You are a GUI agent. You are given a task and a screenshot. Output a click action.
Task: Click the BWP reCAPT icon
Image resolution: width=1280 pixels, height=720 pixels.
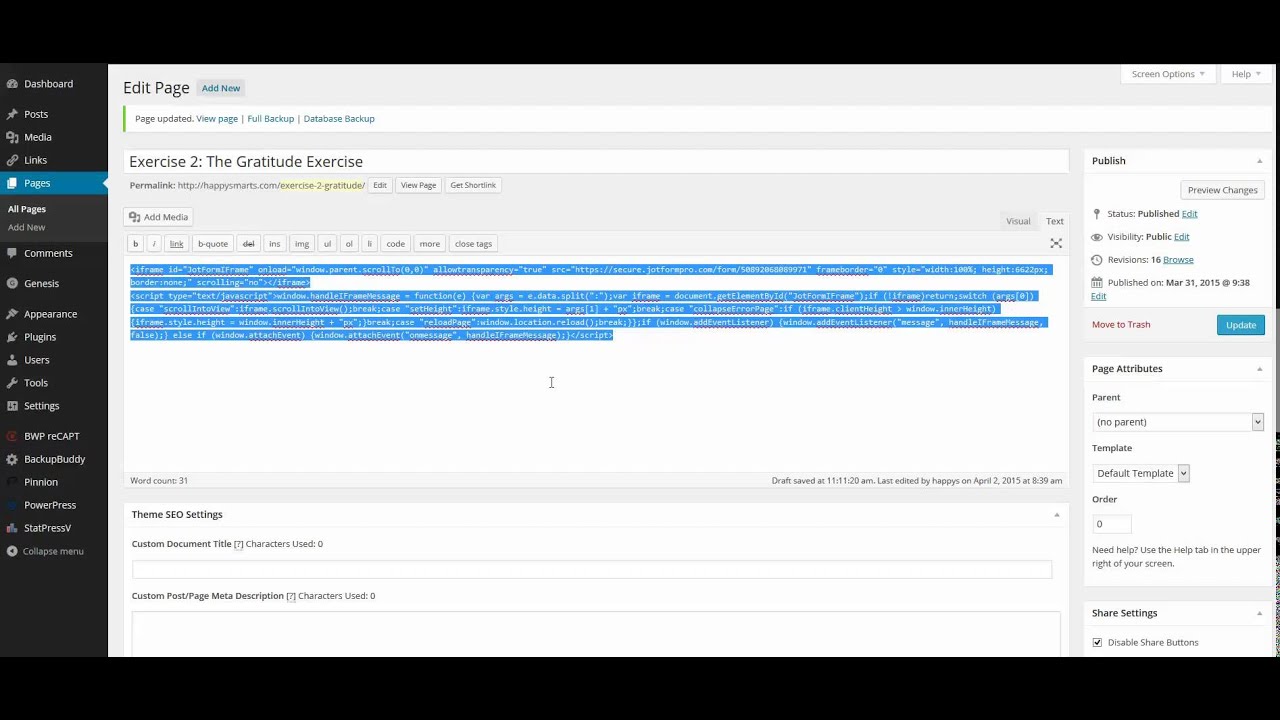click(x=12, y=436)
